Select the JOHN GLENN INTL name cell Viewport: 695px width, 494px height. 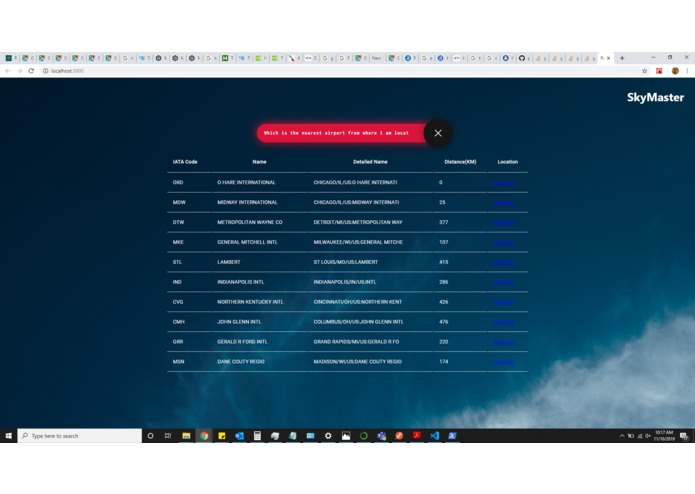pos(239,322)
